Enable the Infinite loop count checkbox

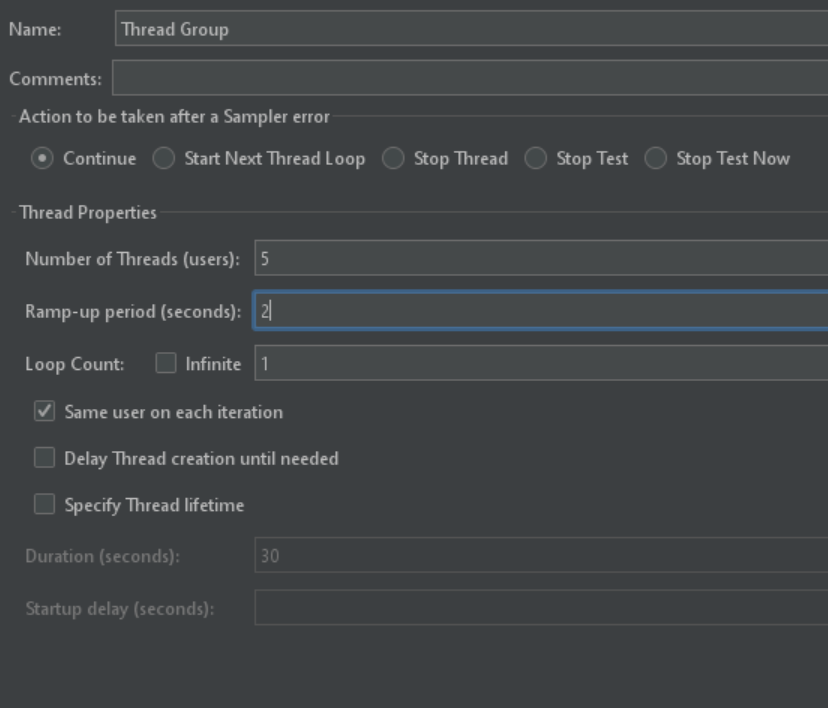166,363
